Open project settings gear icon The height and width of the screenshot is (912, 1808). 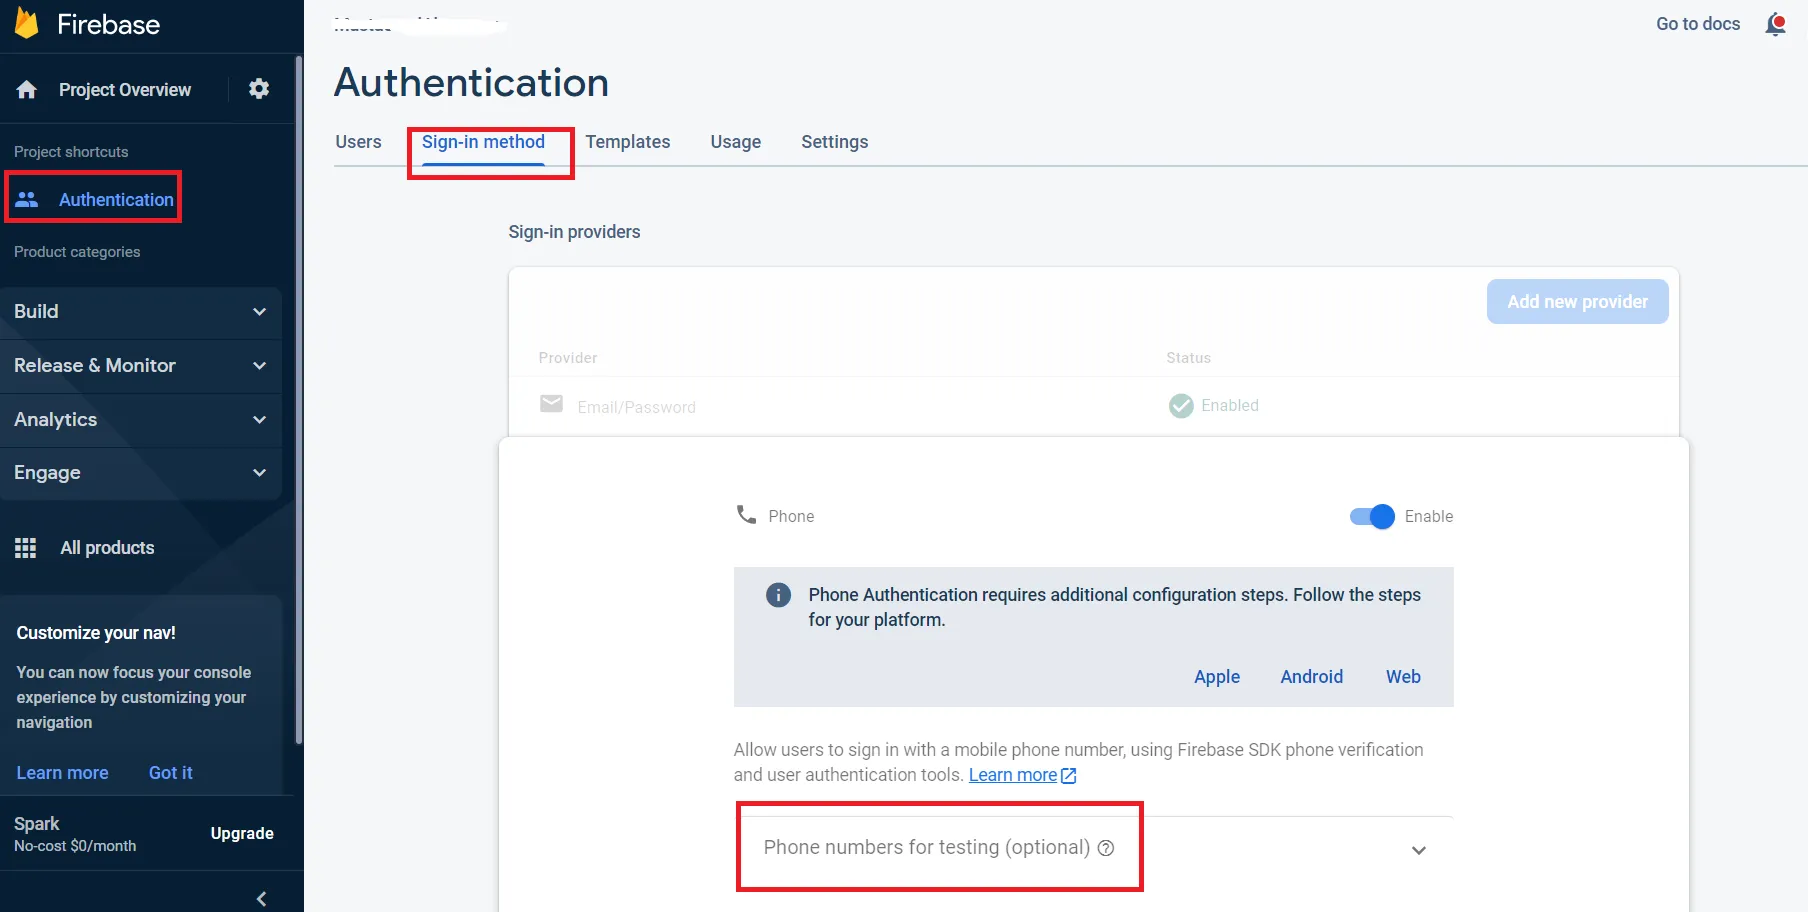click(x=259, y=89)
